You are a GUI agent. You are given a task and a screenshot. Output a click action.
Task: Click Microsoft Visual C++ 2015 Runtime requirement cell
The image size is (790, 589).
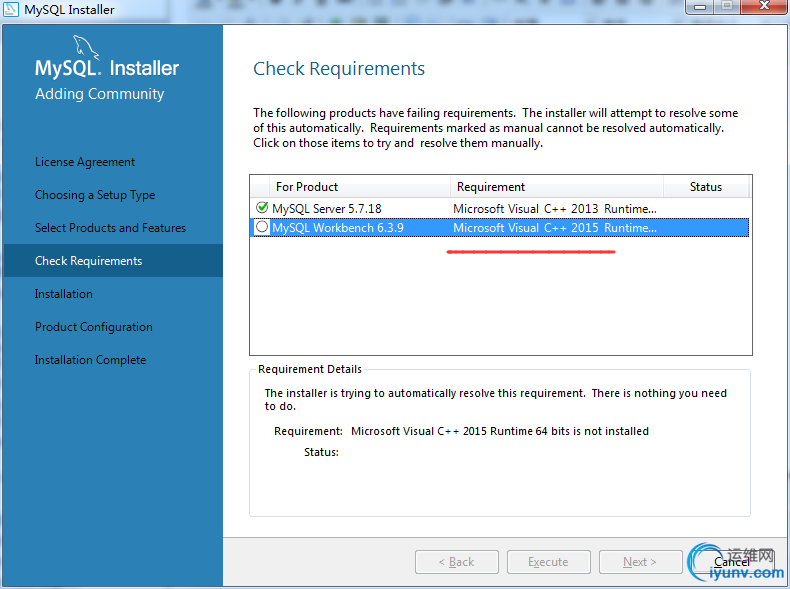555,228
